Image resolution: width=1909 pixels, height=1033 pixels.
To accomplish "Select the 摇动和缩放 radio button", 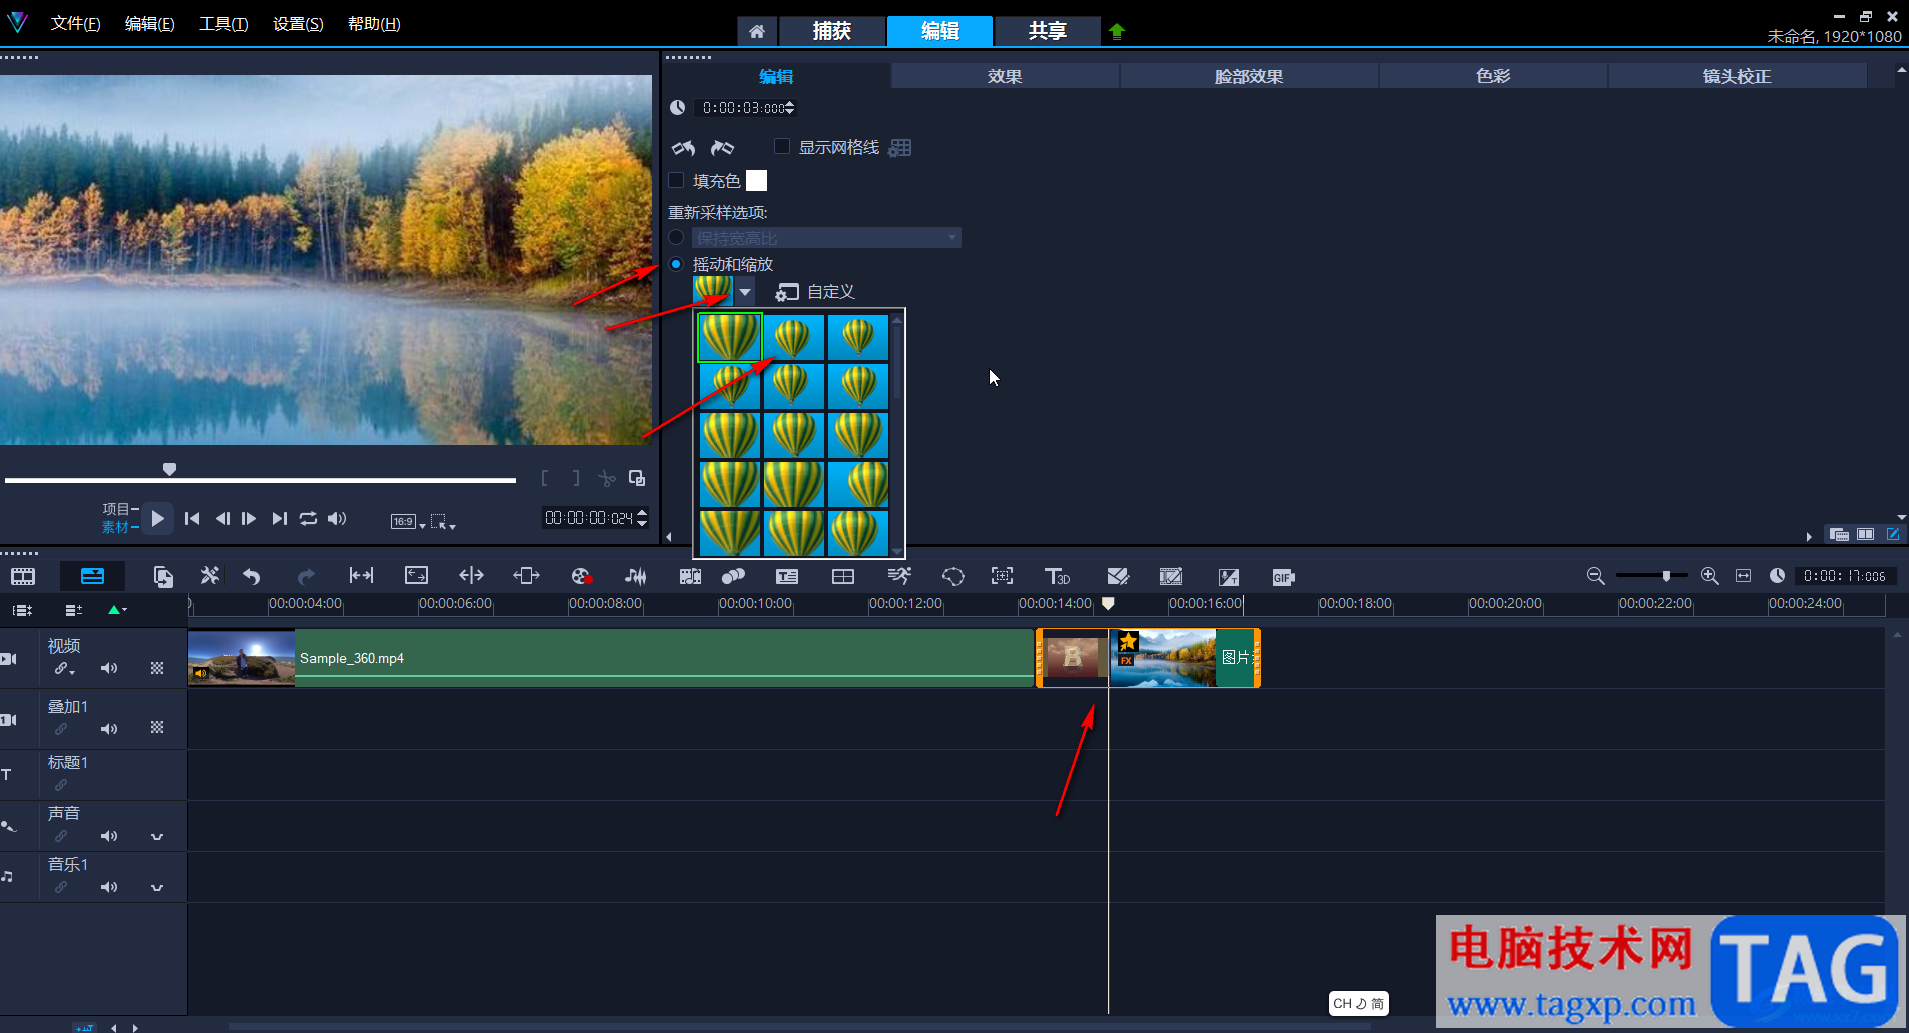I will point(676,264).
